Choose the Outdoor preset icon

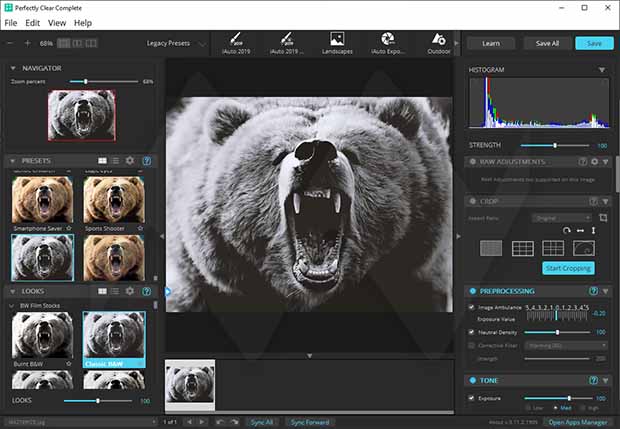pyautogui.click(x=438, y=40)
